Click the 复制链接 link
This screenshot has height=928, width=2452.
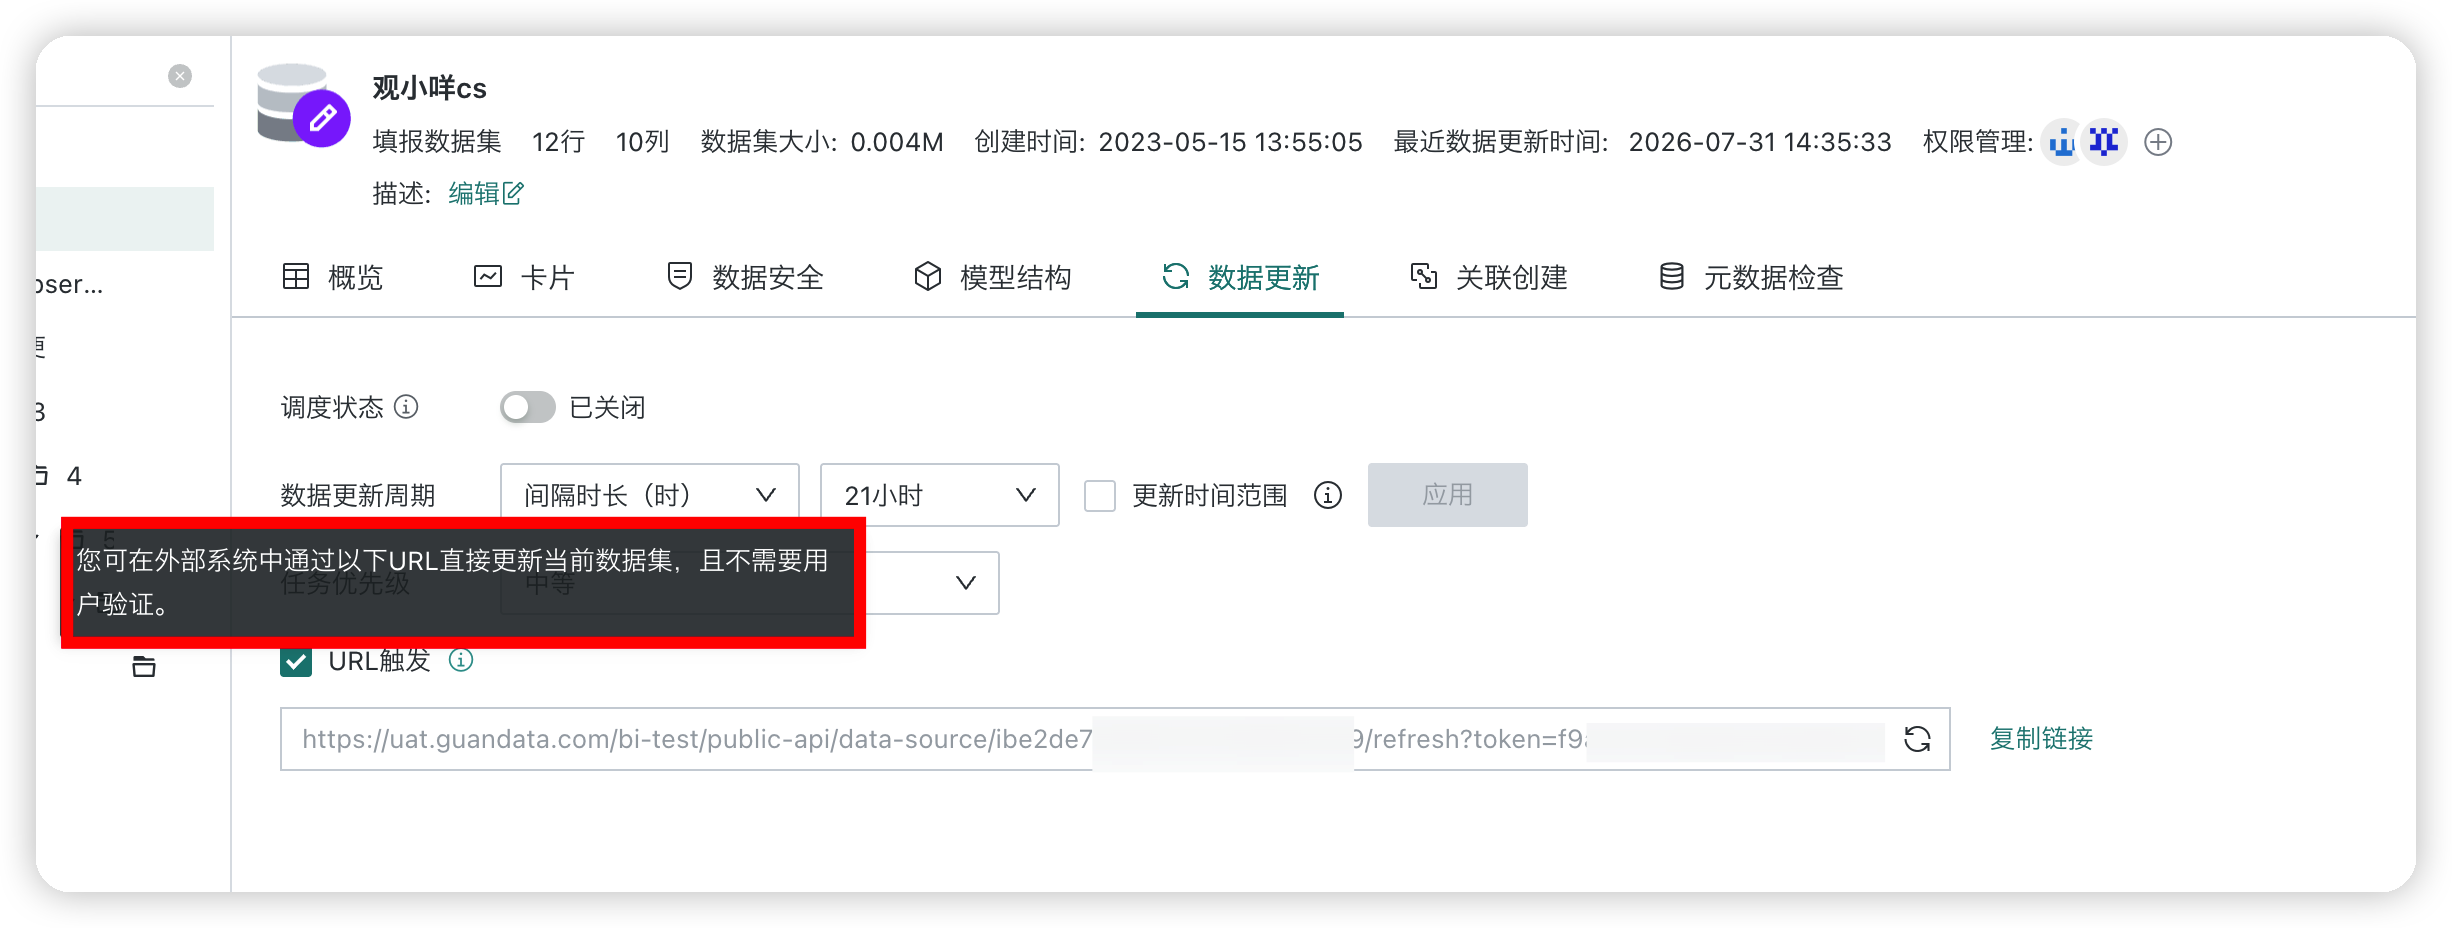2041,739
